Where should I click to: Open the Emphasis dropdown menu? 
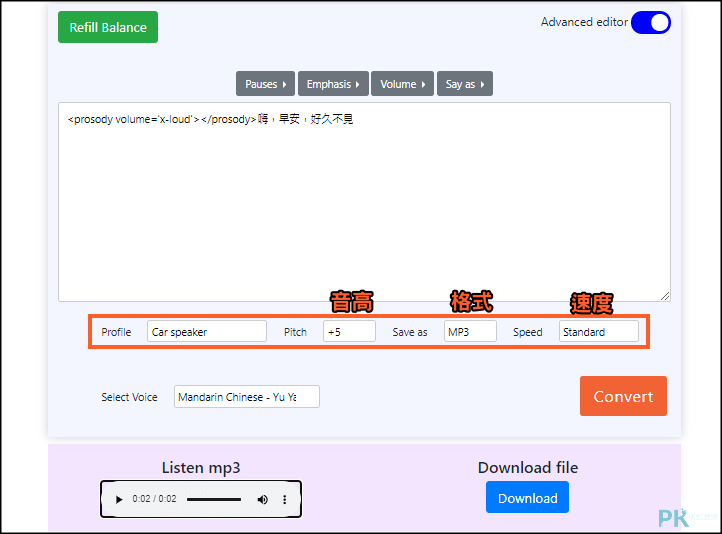(x=333, y=84)
